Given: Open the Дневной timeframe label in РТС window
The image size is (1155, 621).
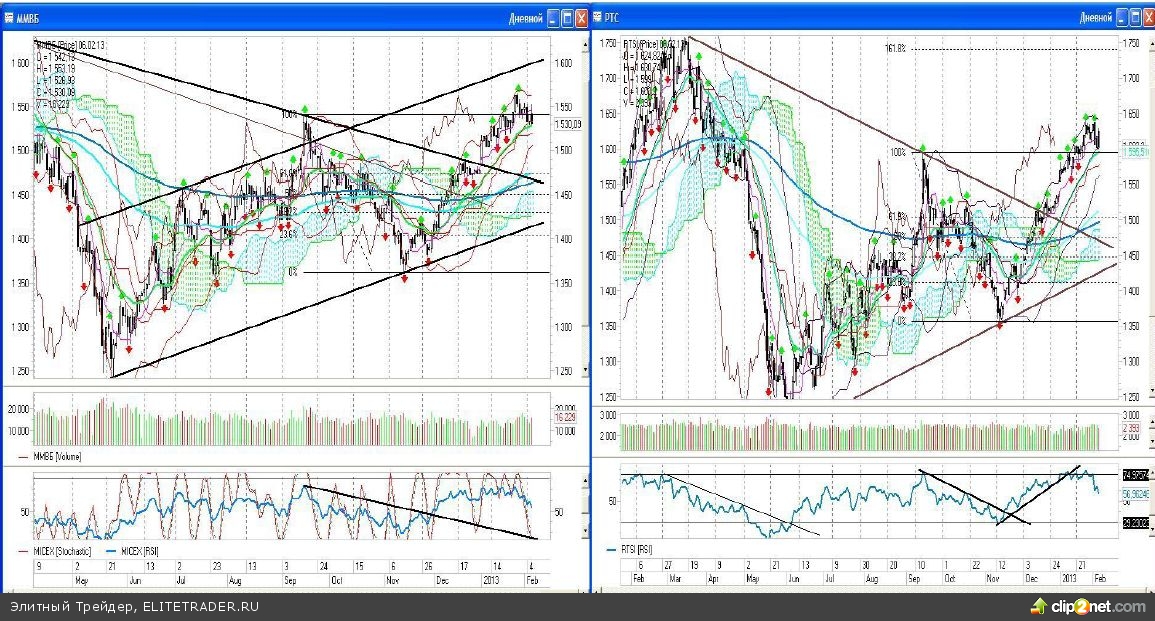Looking at the screenshot, I should (1095, 18).
